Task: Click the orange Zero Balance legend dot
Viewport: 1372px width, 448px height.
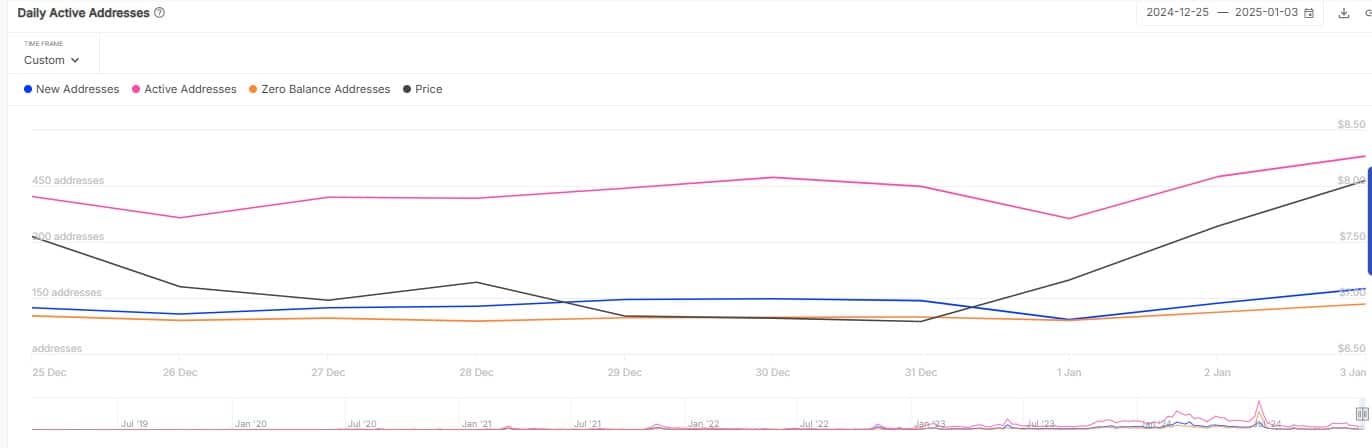Action: click(253, 89)
